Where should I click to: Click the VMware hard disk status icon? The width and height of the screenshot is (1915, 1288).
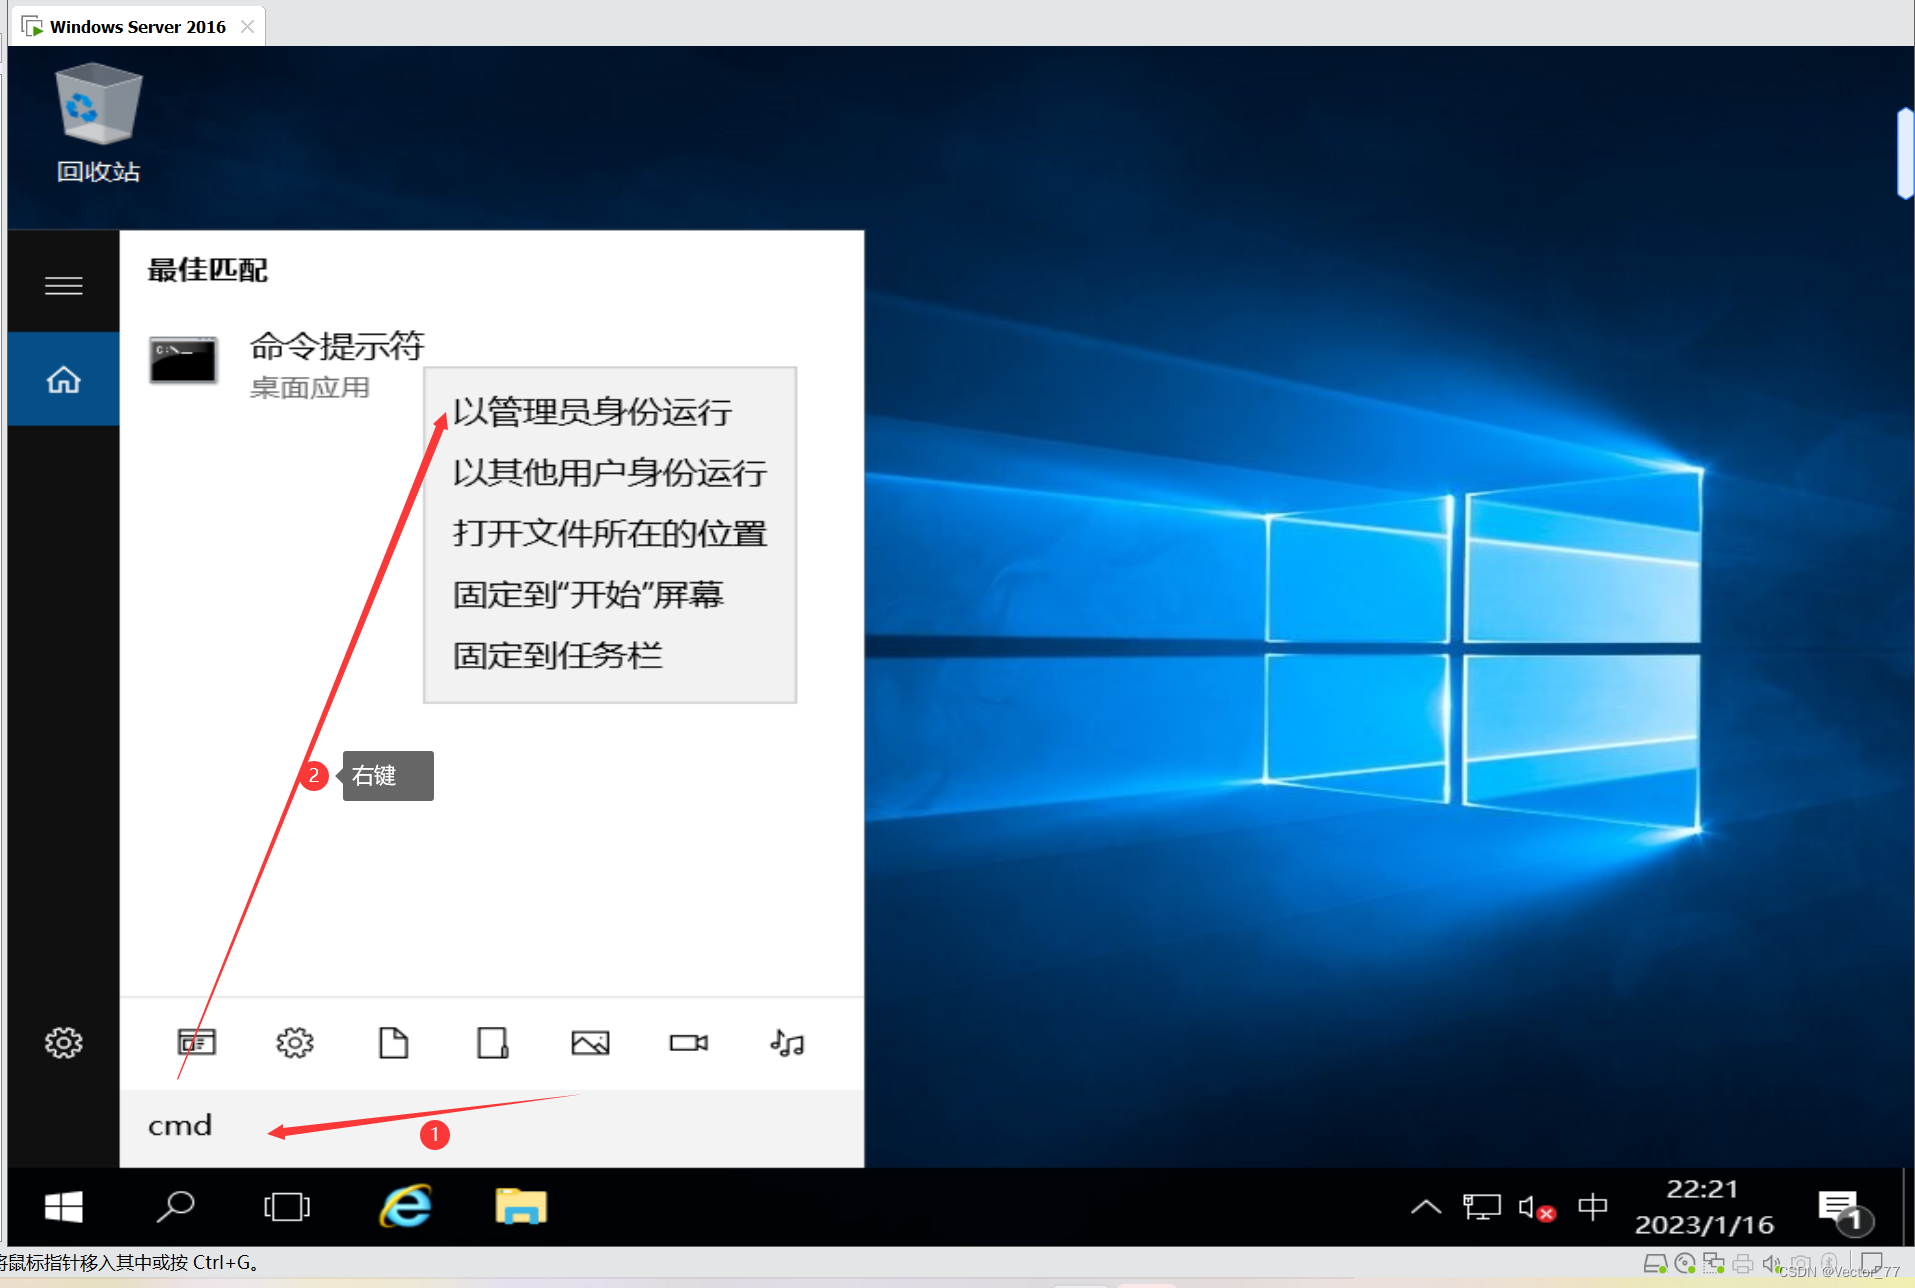click(x=1655, y=1264)
